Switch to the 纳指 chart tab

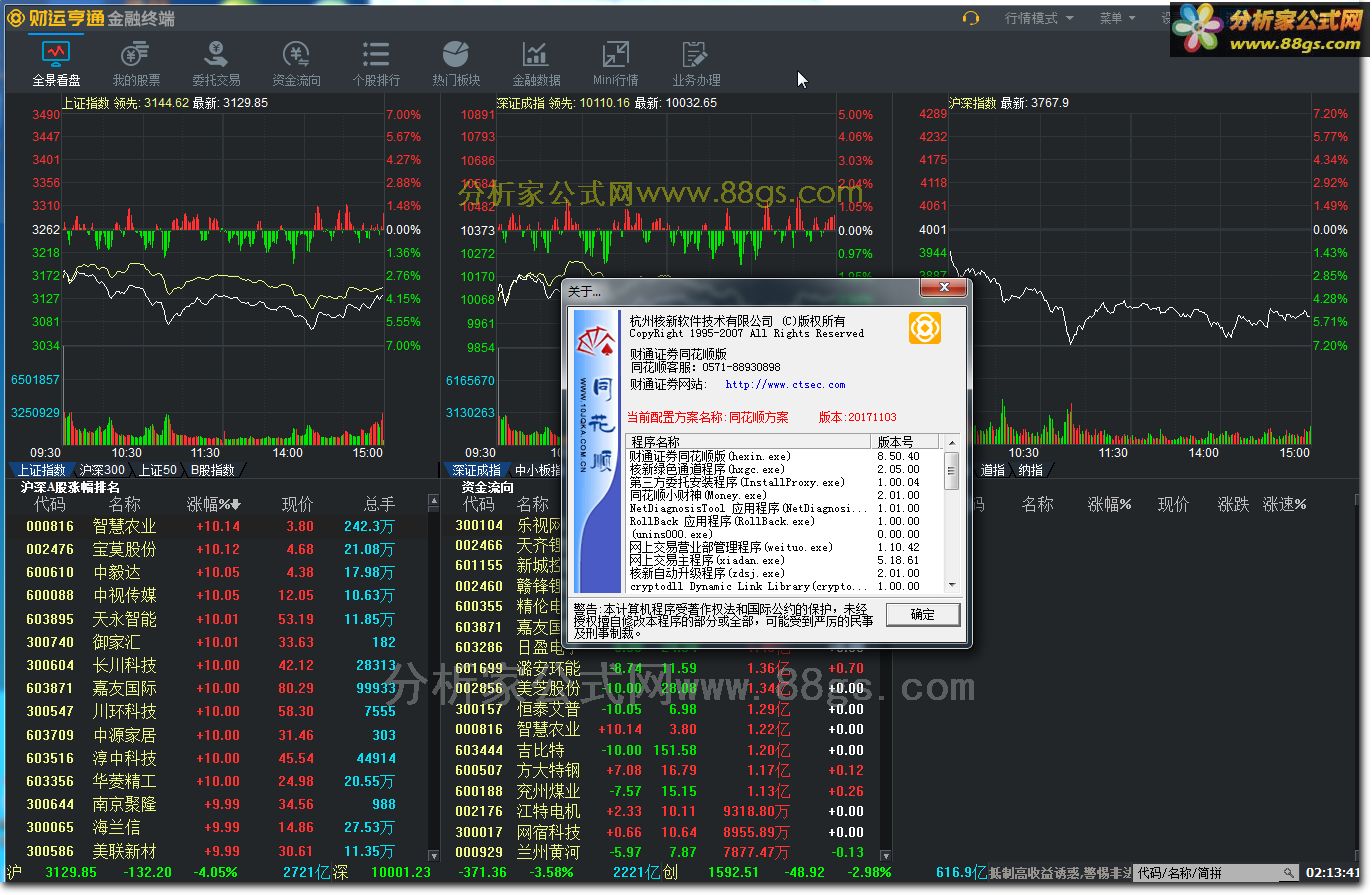[1031, 470]
